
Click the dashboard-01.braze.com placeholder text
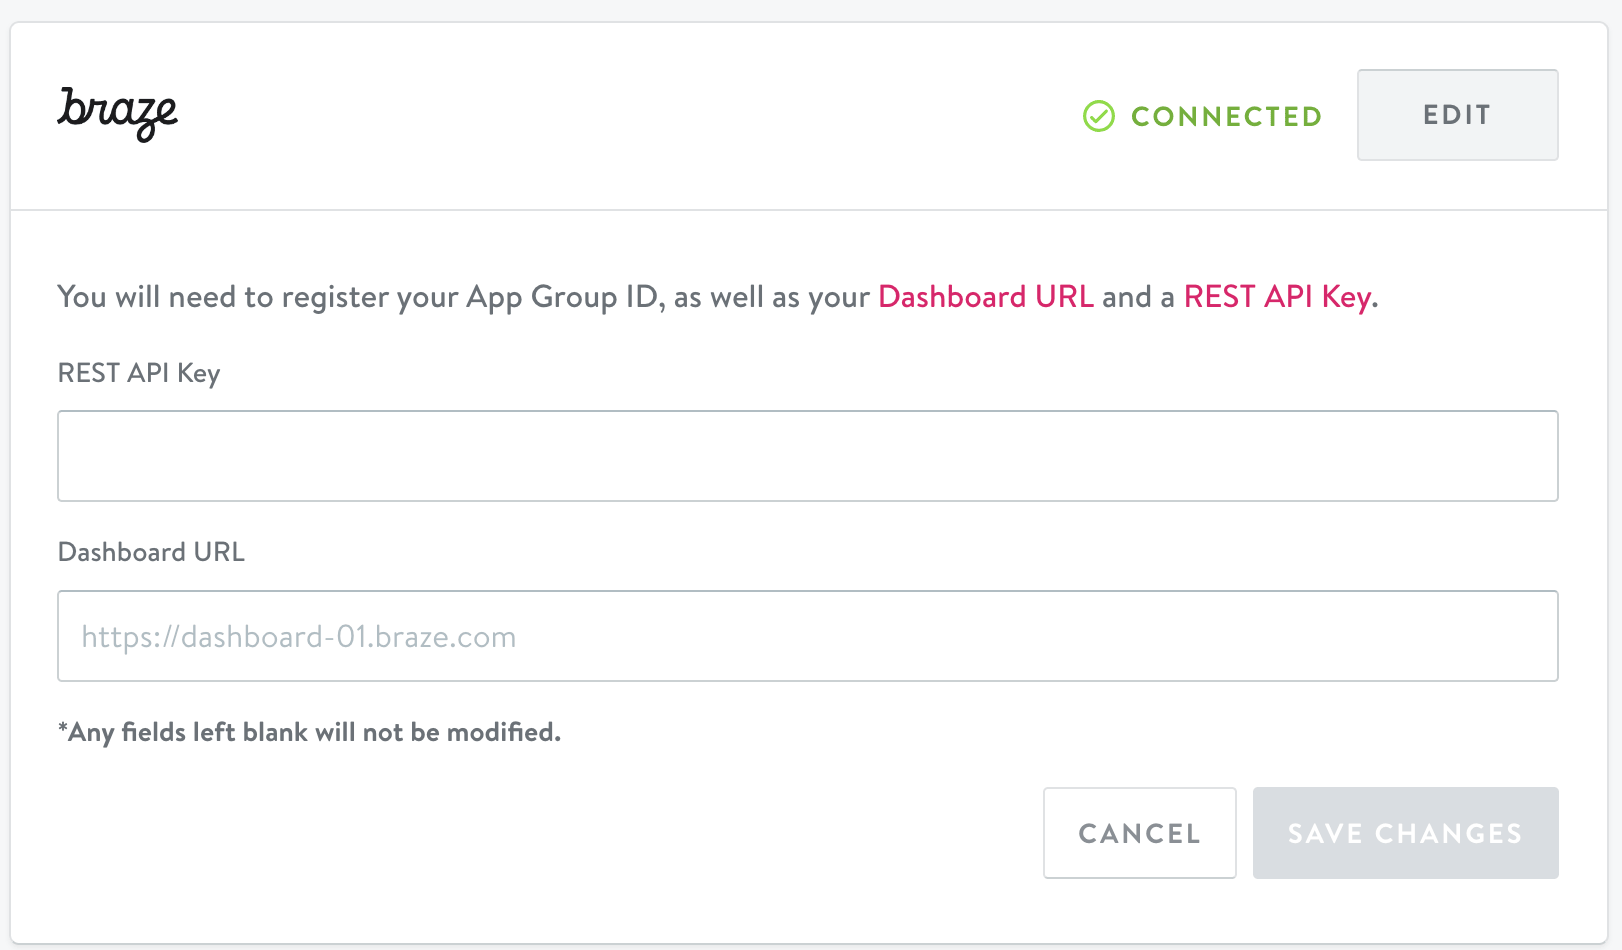299,637
